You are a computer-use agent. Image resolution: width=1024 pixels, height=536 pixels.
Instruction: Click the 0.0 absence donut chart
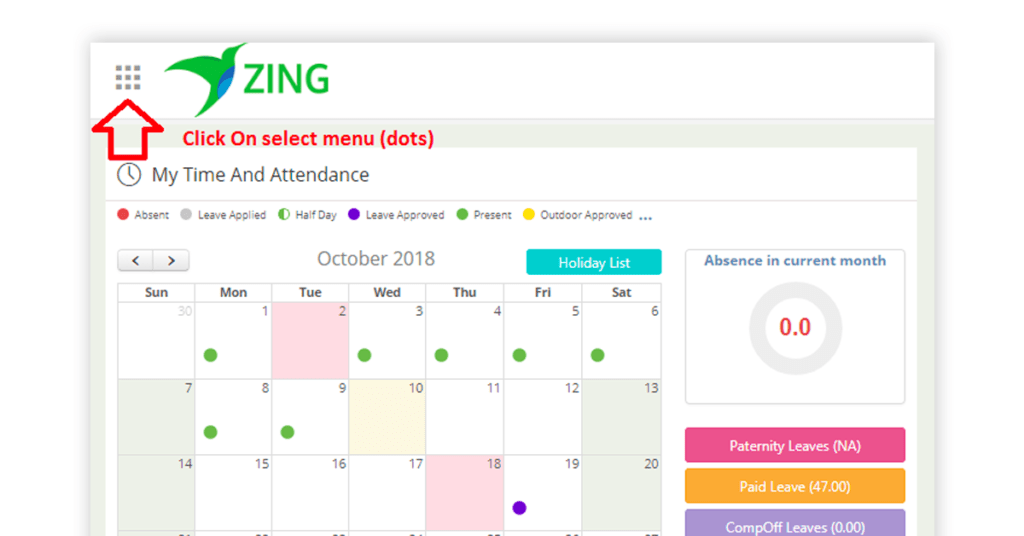tap(795, 328)
